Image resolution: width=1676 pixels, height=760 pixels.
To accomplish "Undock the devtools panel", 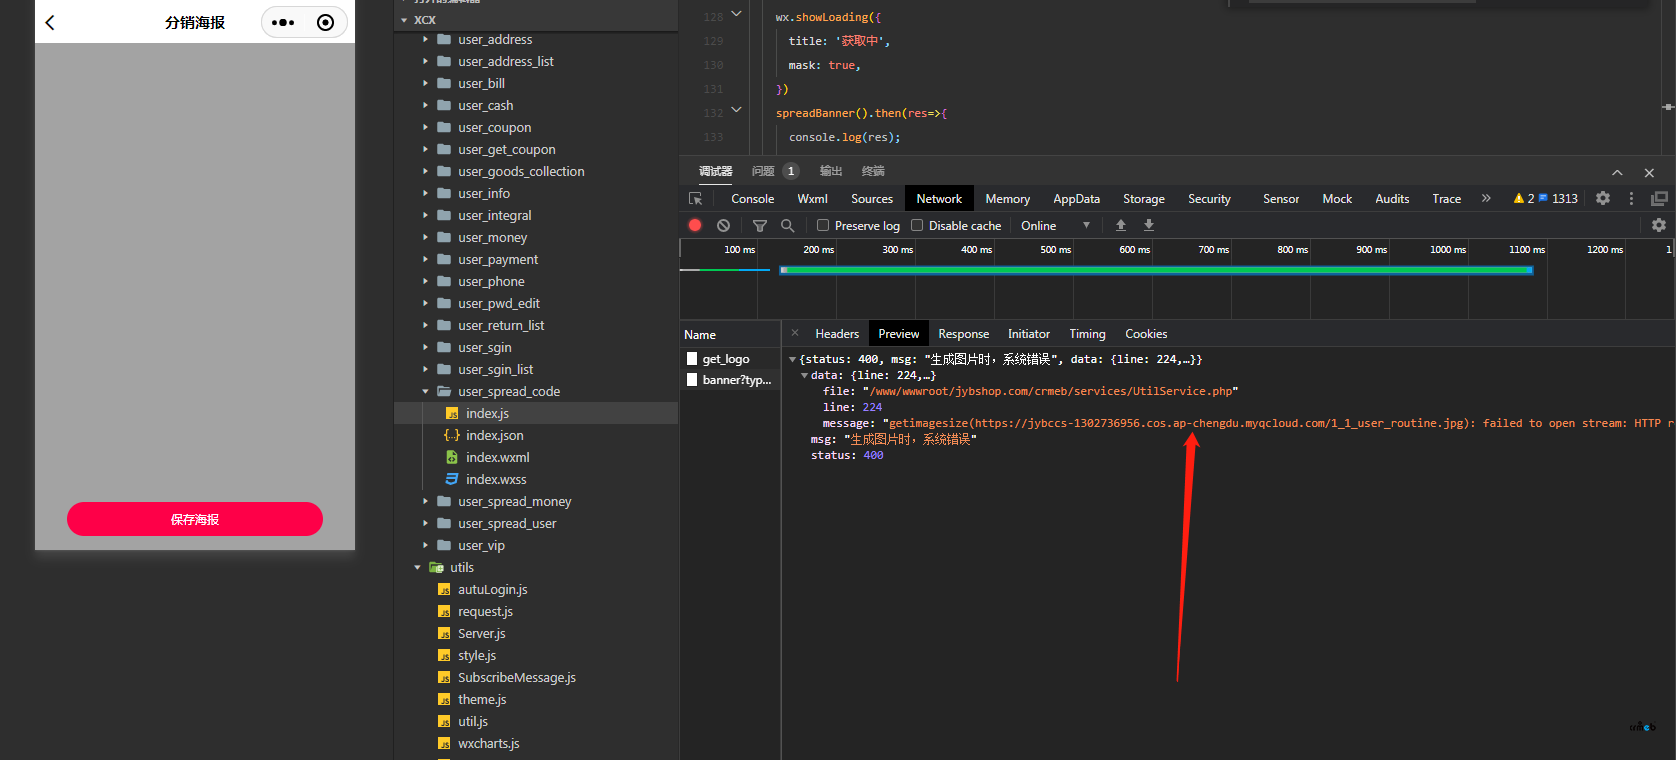I will point(1659,198).
